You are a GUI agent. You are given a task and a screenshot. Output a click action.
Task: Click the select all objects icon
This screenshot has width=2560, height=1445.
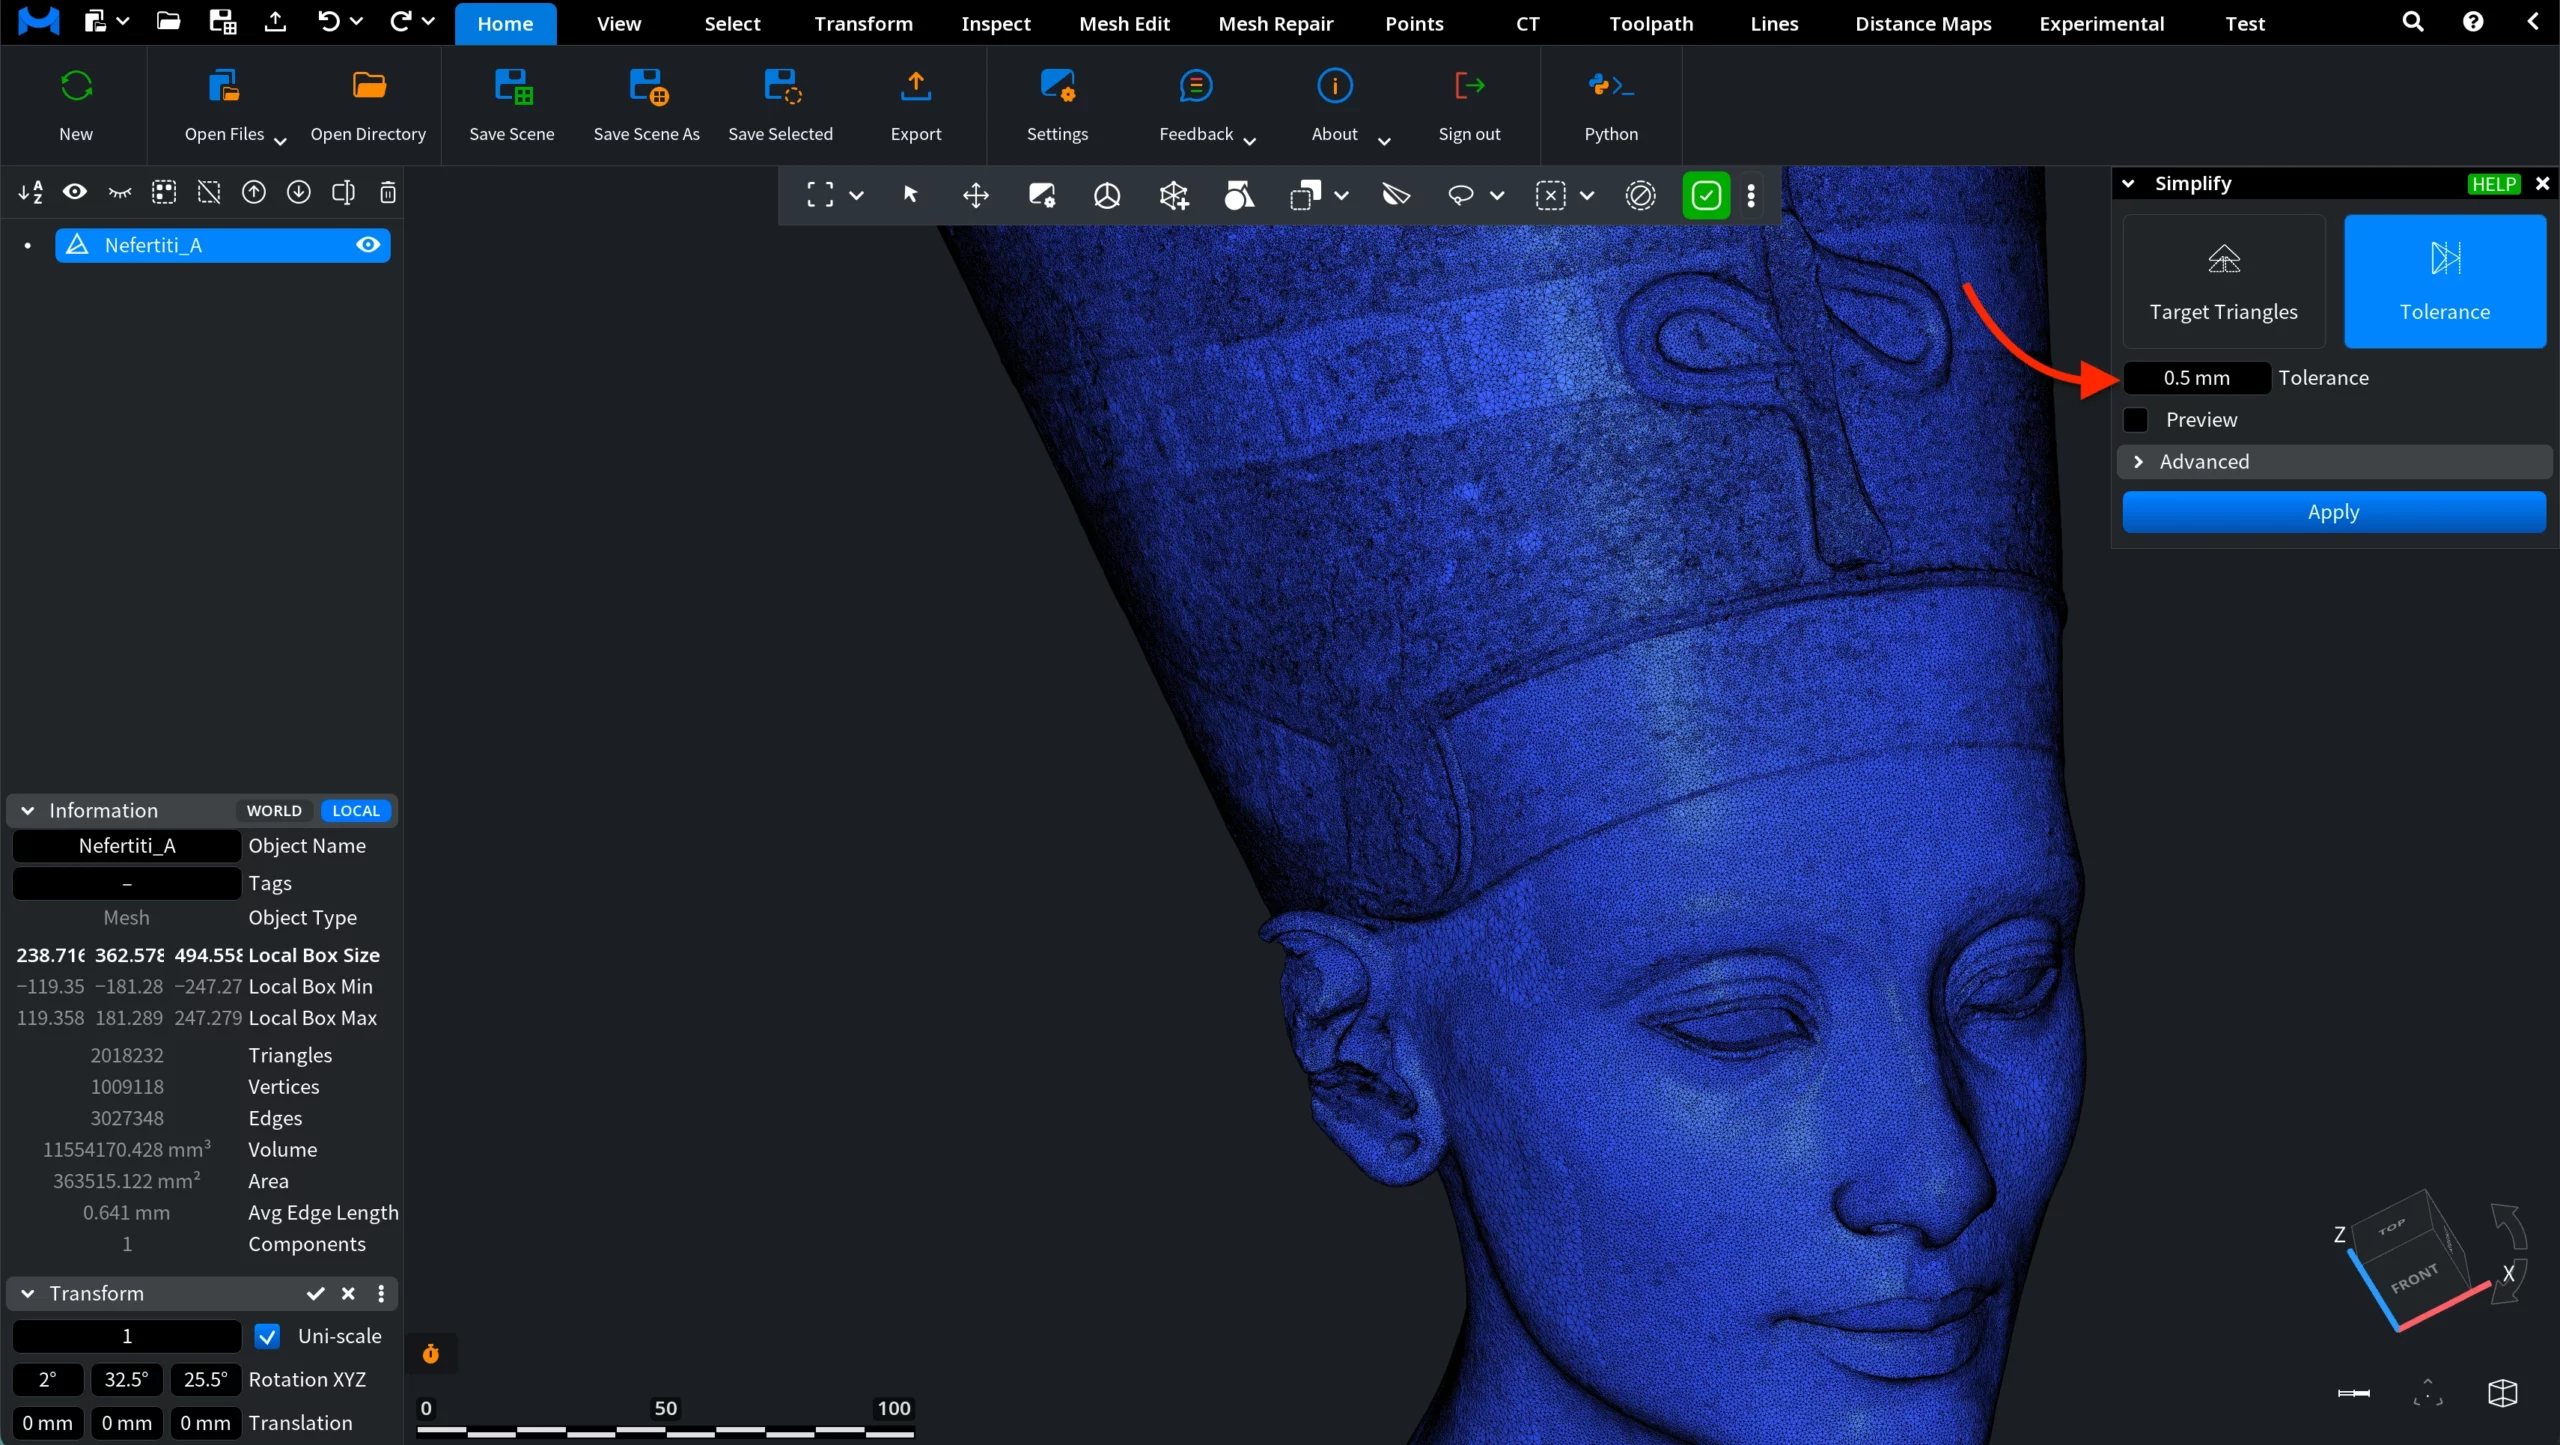tap(164, 192)
